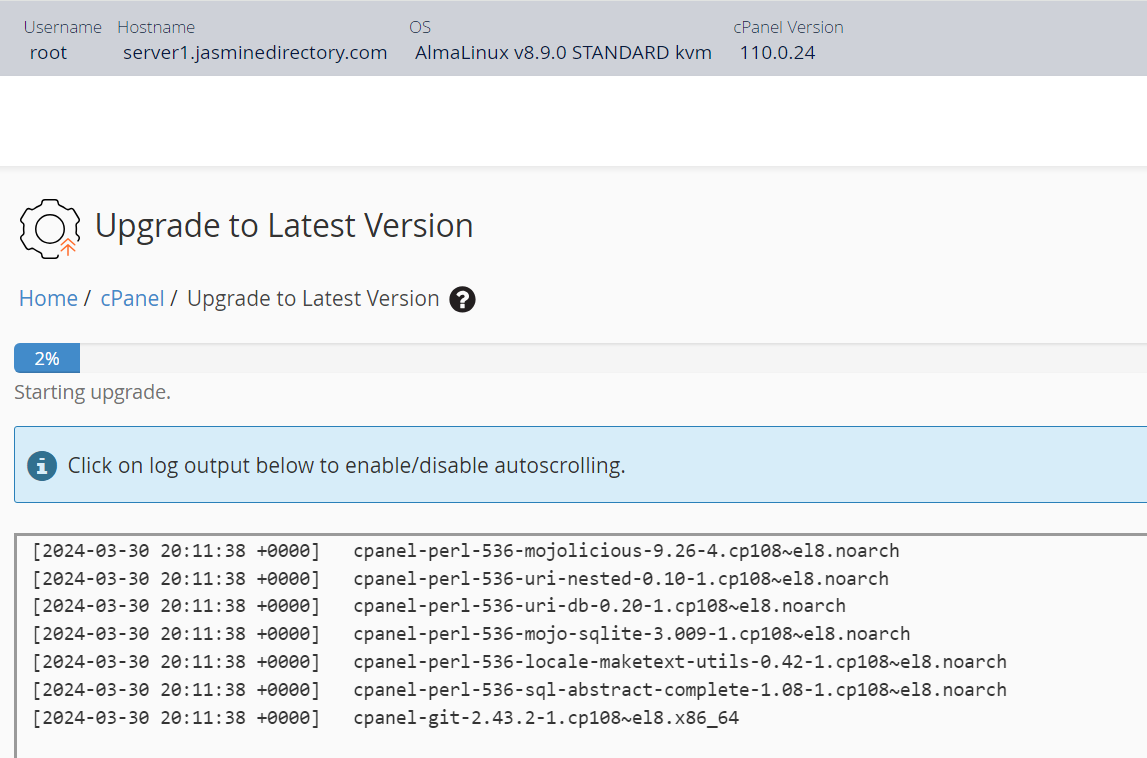The height and width of the screenshot is (758, 1147).
Task: Click the sql-abstract-complete log line
Action: [x=679, y=690]
